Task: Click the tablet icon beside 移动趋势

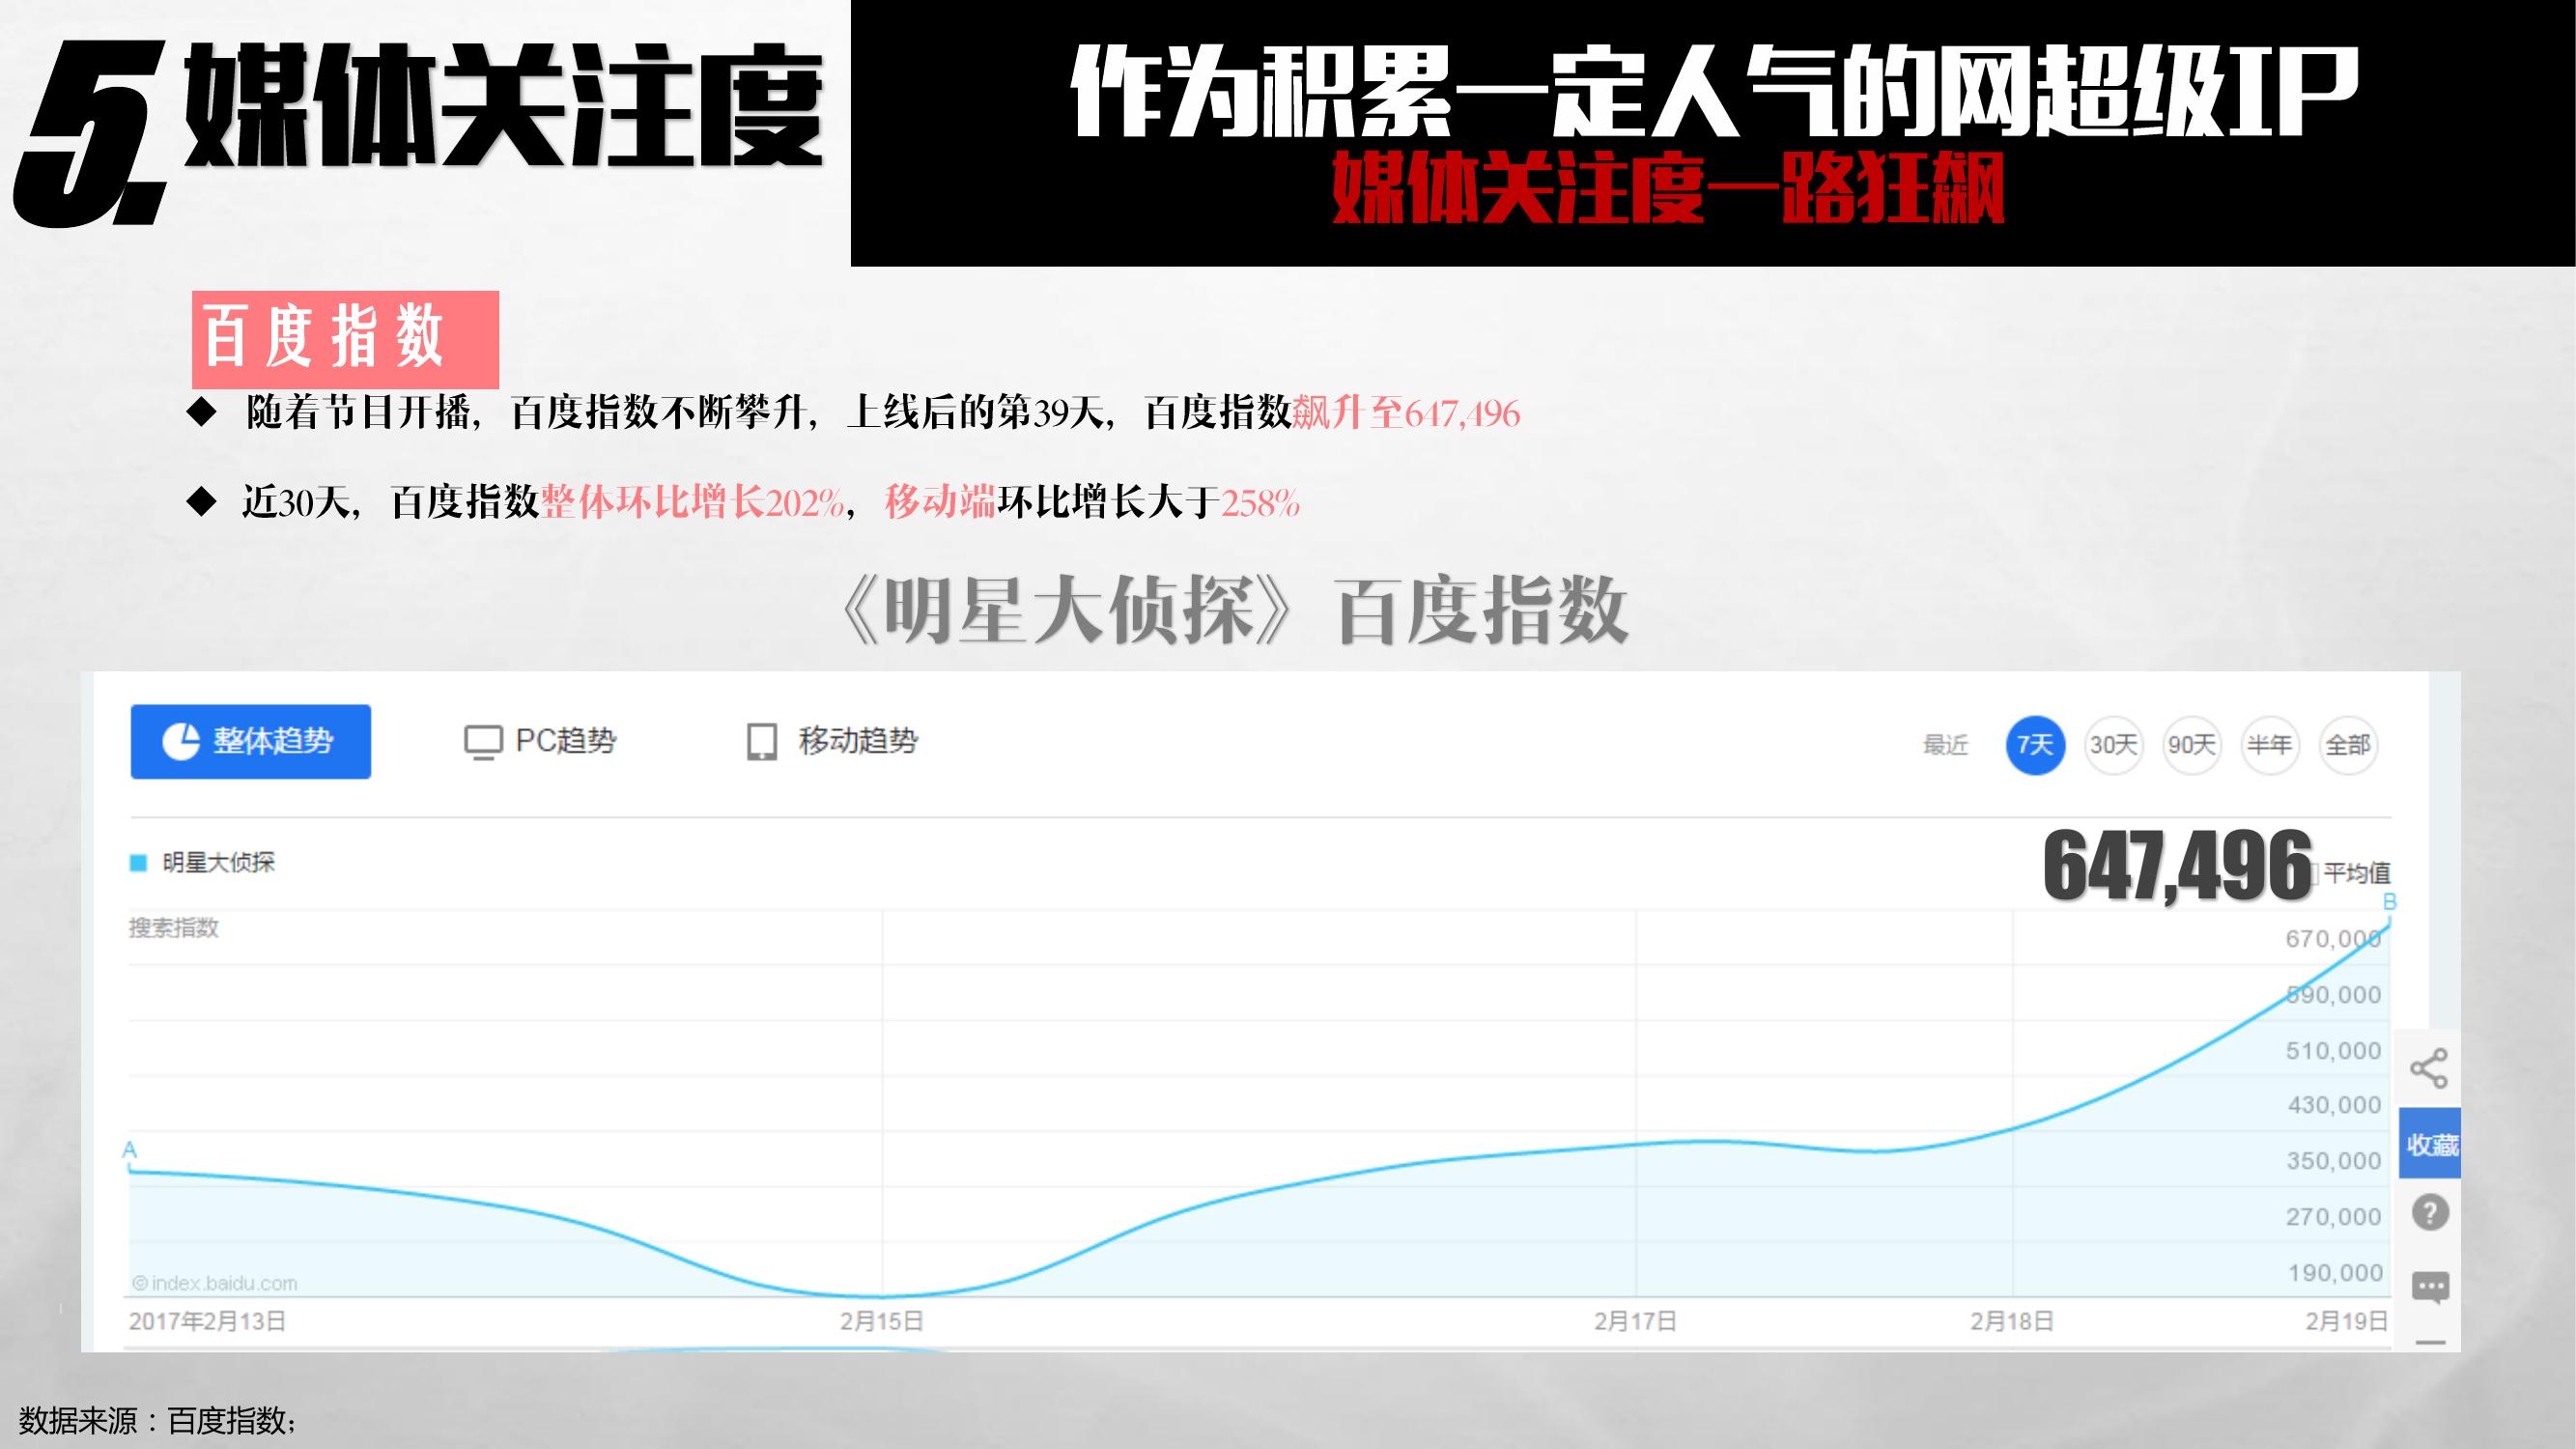Action: tap(762, 742)
